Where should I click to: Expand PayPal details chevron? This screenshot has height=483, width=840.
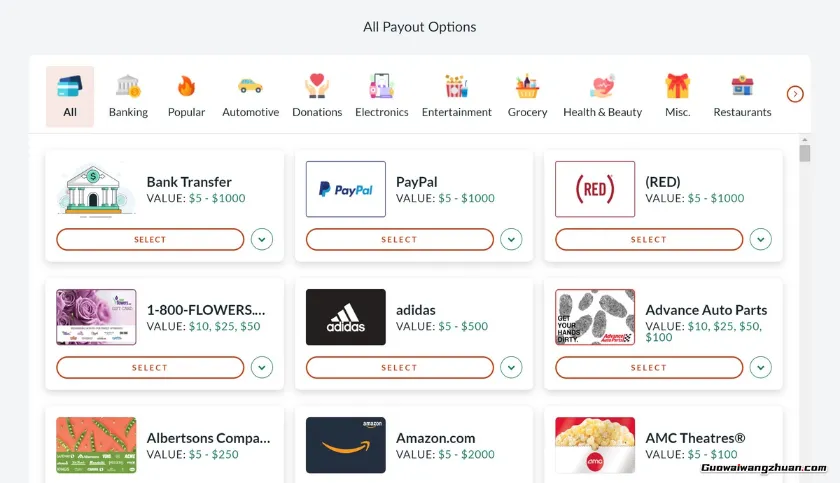tap(512, 240)
